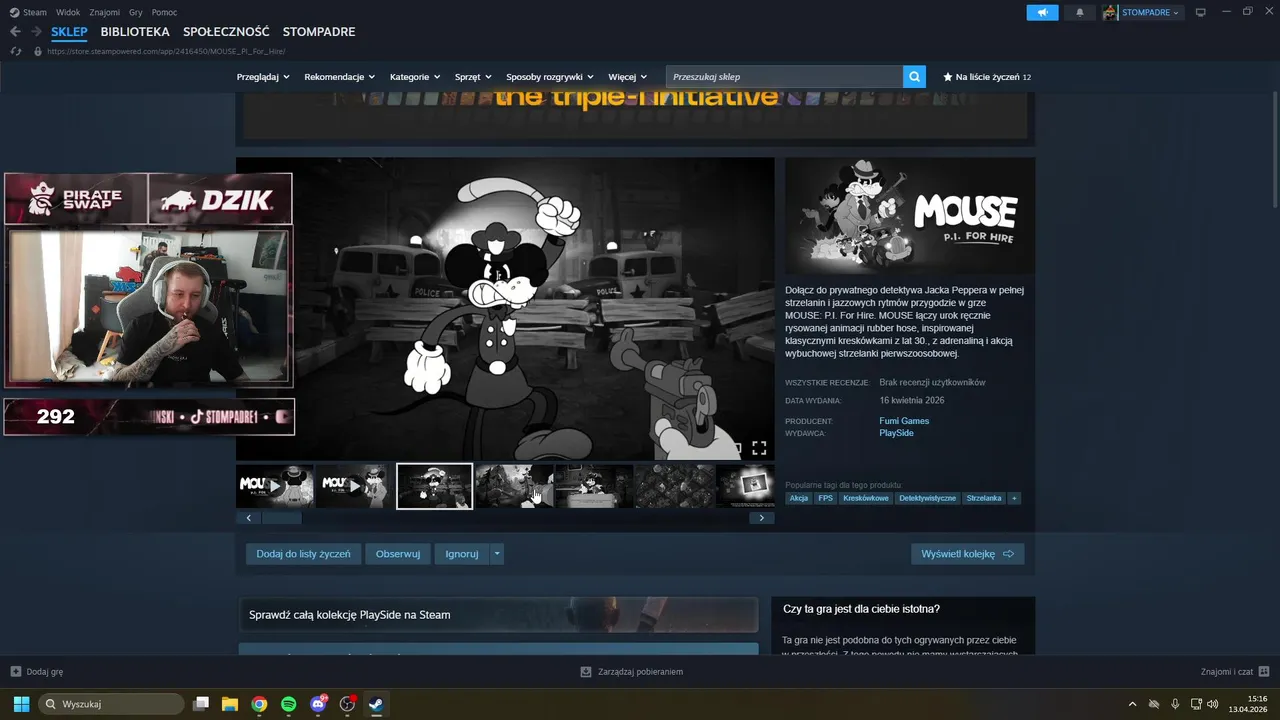Open Spotify from the taskbar
This screenshot has width=1280, height=720.
point(288,704)
